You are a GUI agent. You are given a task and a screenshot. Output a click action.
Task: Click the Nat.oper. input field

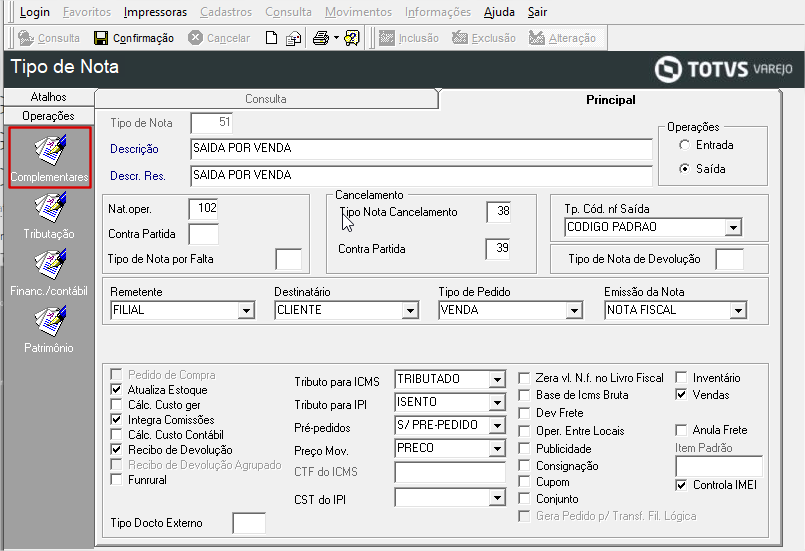pos(204,208)
